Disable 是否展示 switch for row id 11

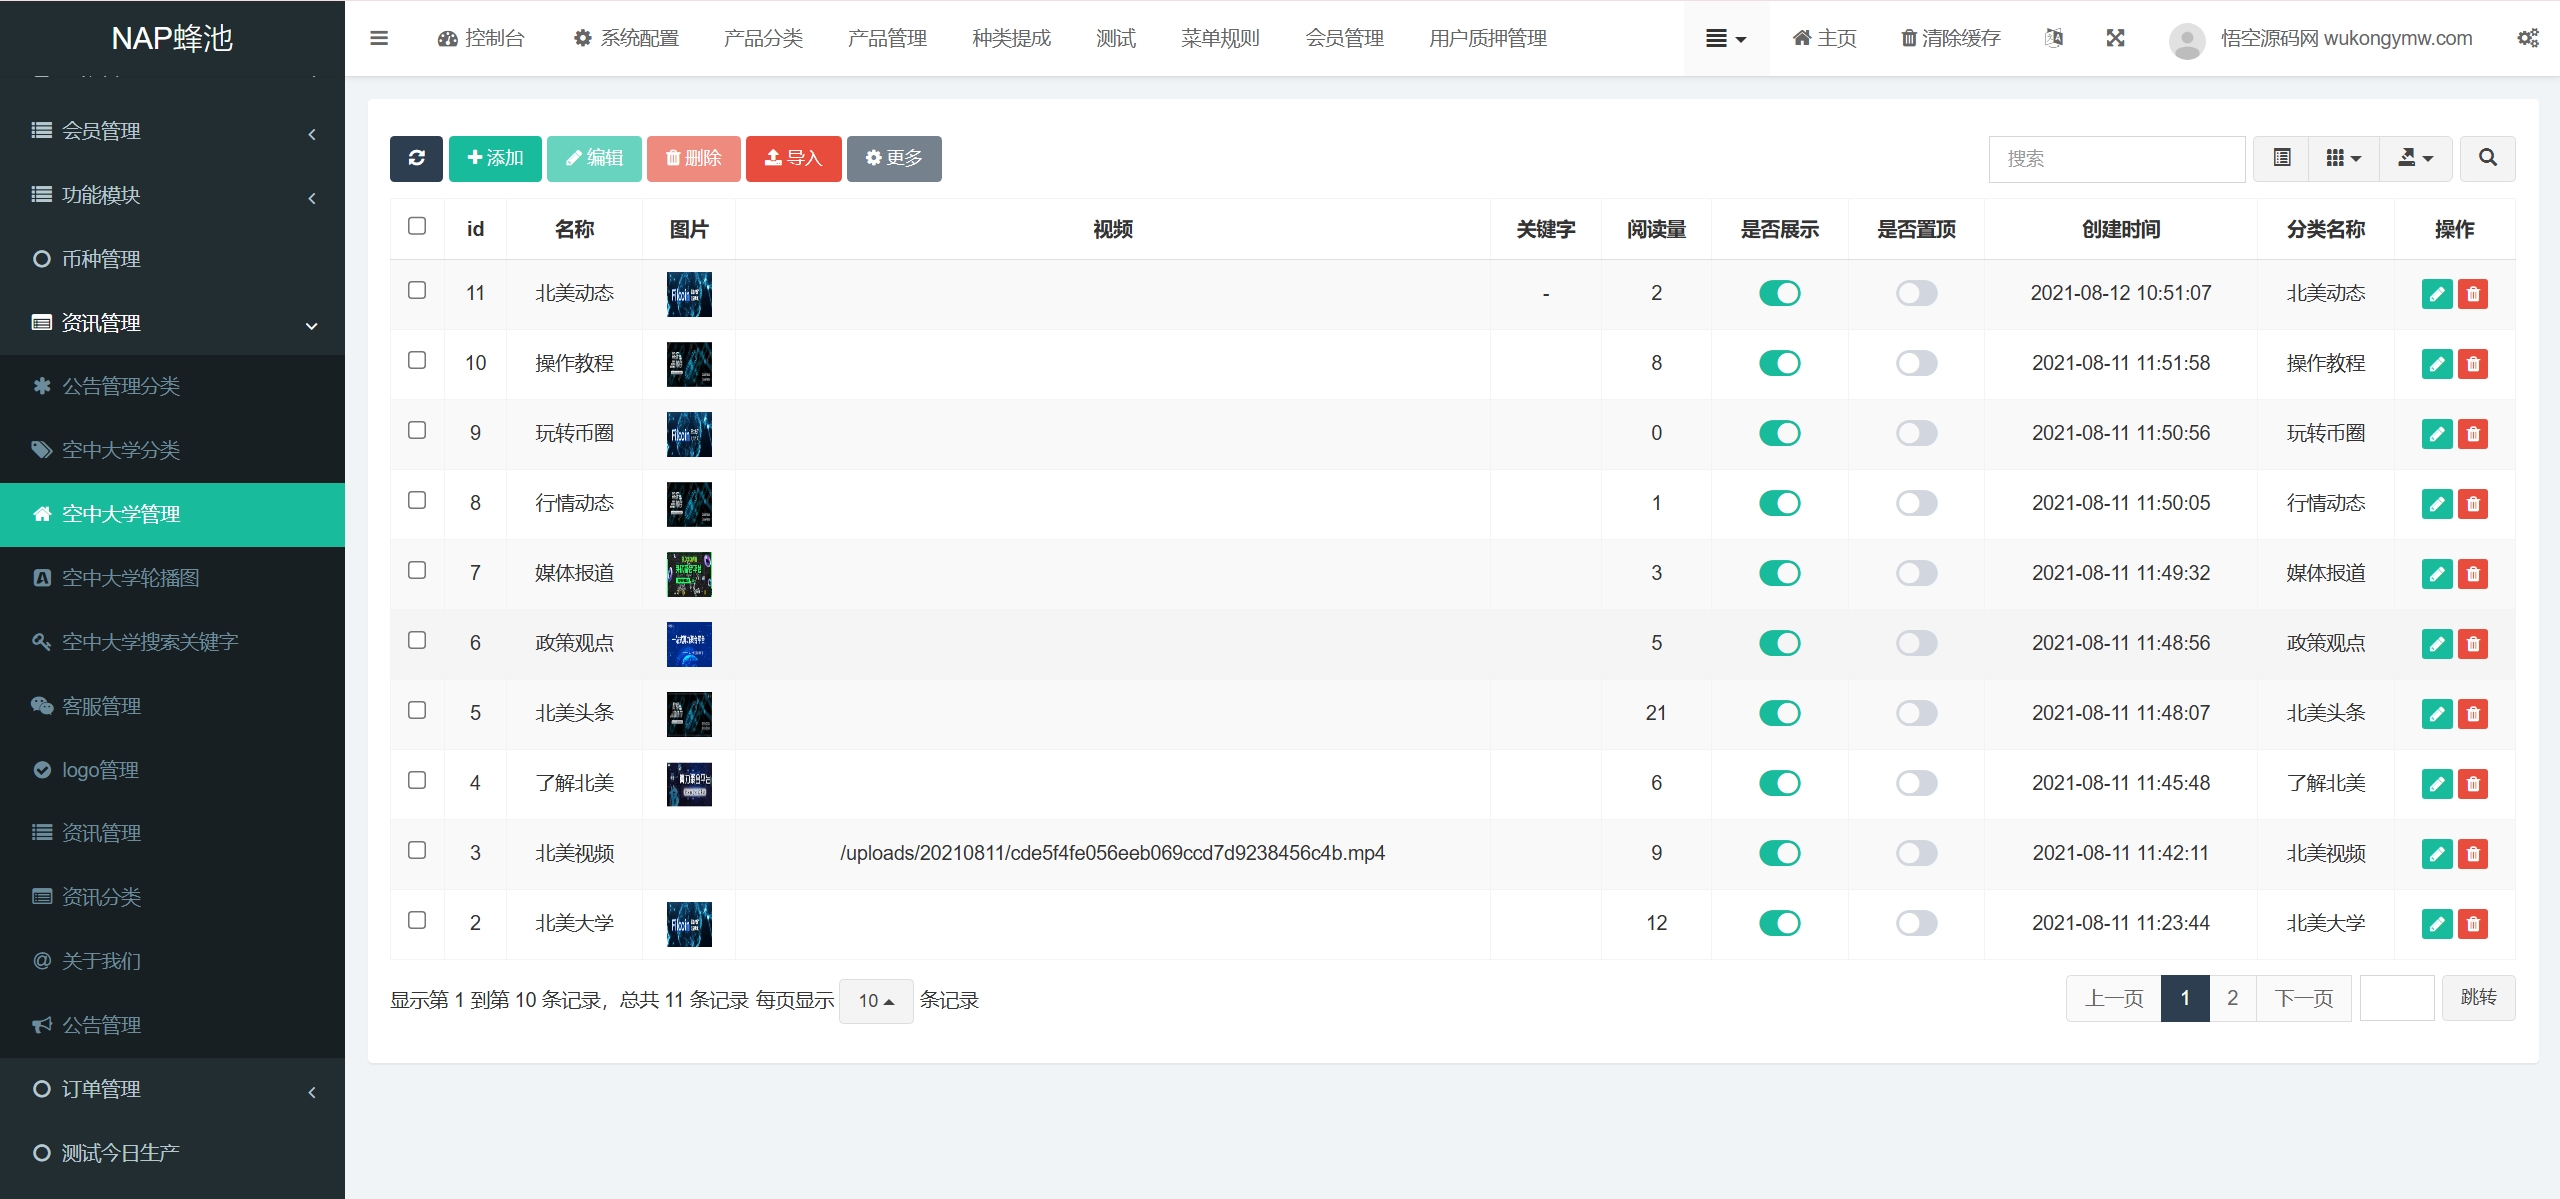1779,293
